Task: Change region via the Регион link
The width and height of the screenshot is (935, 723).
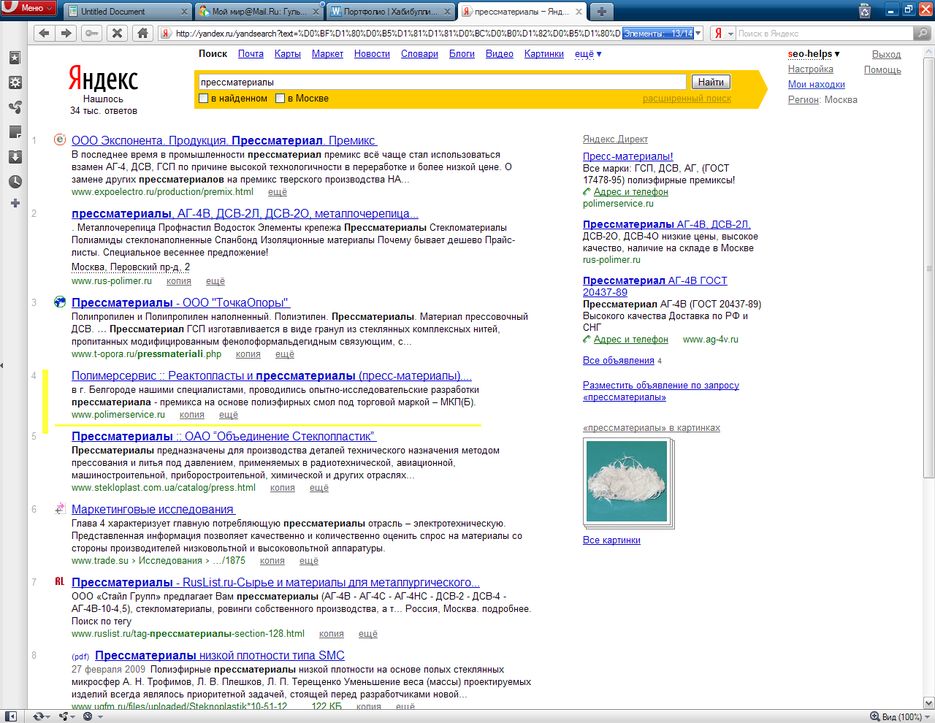Action: pyautogui.click(x=803, y=100)
